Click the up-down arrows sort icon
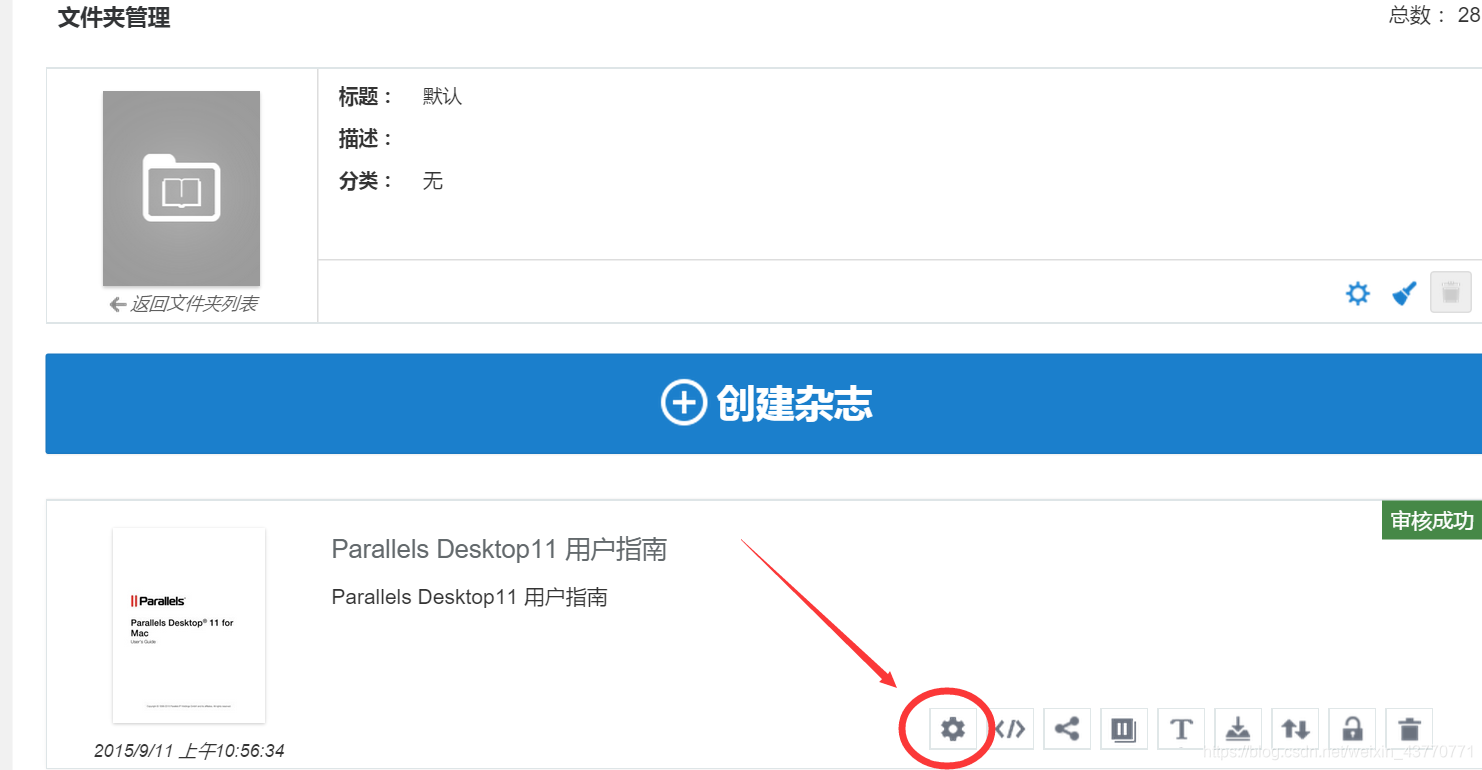 [x=1295, y=729]
